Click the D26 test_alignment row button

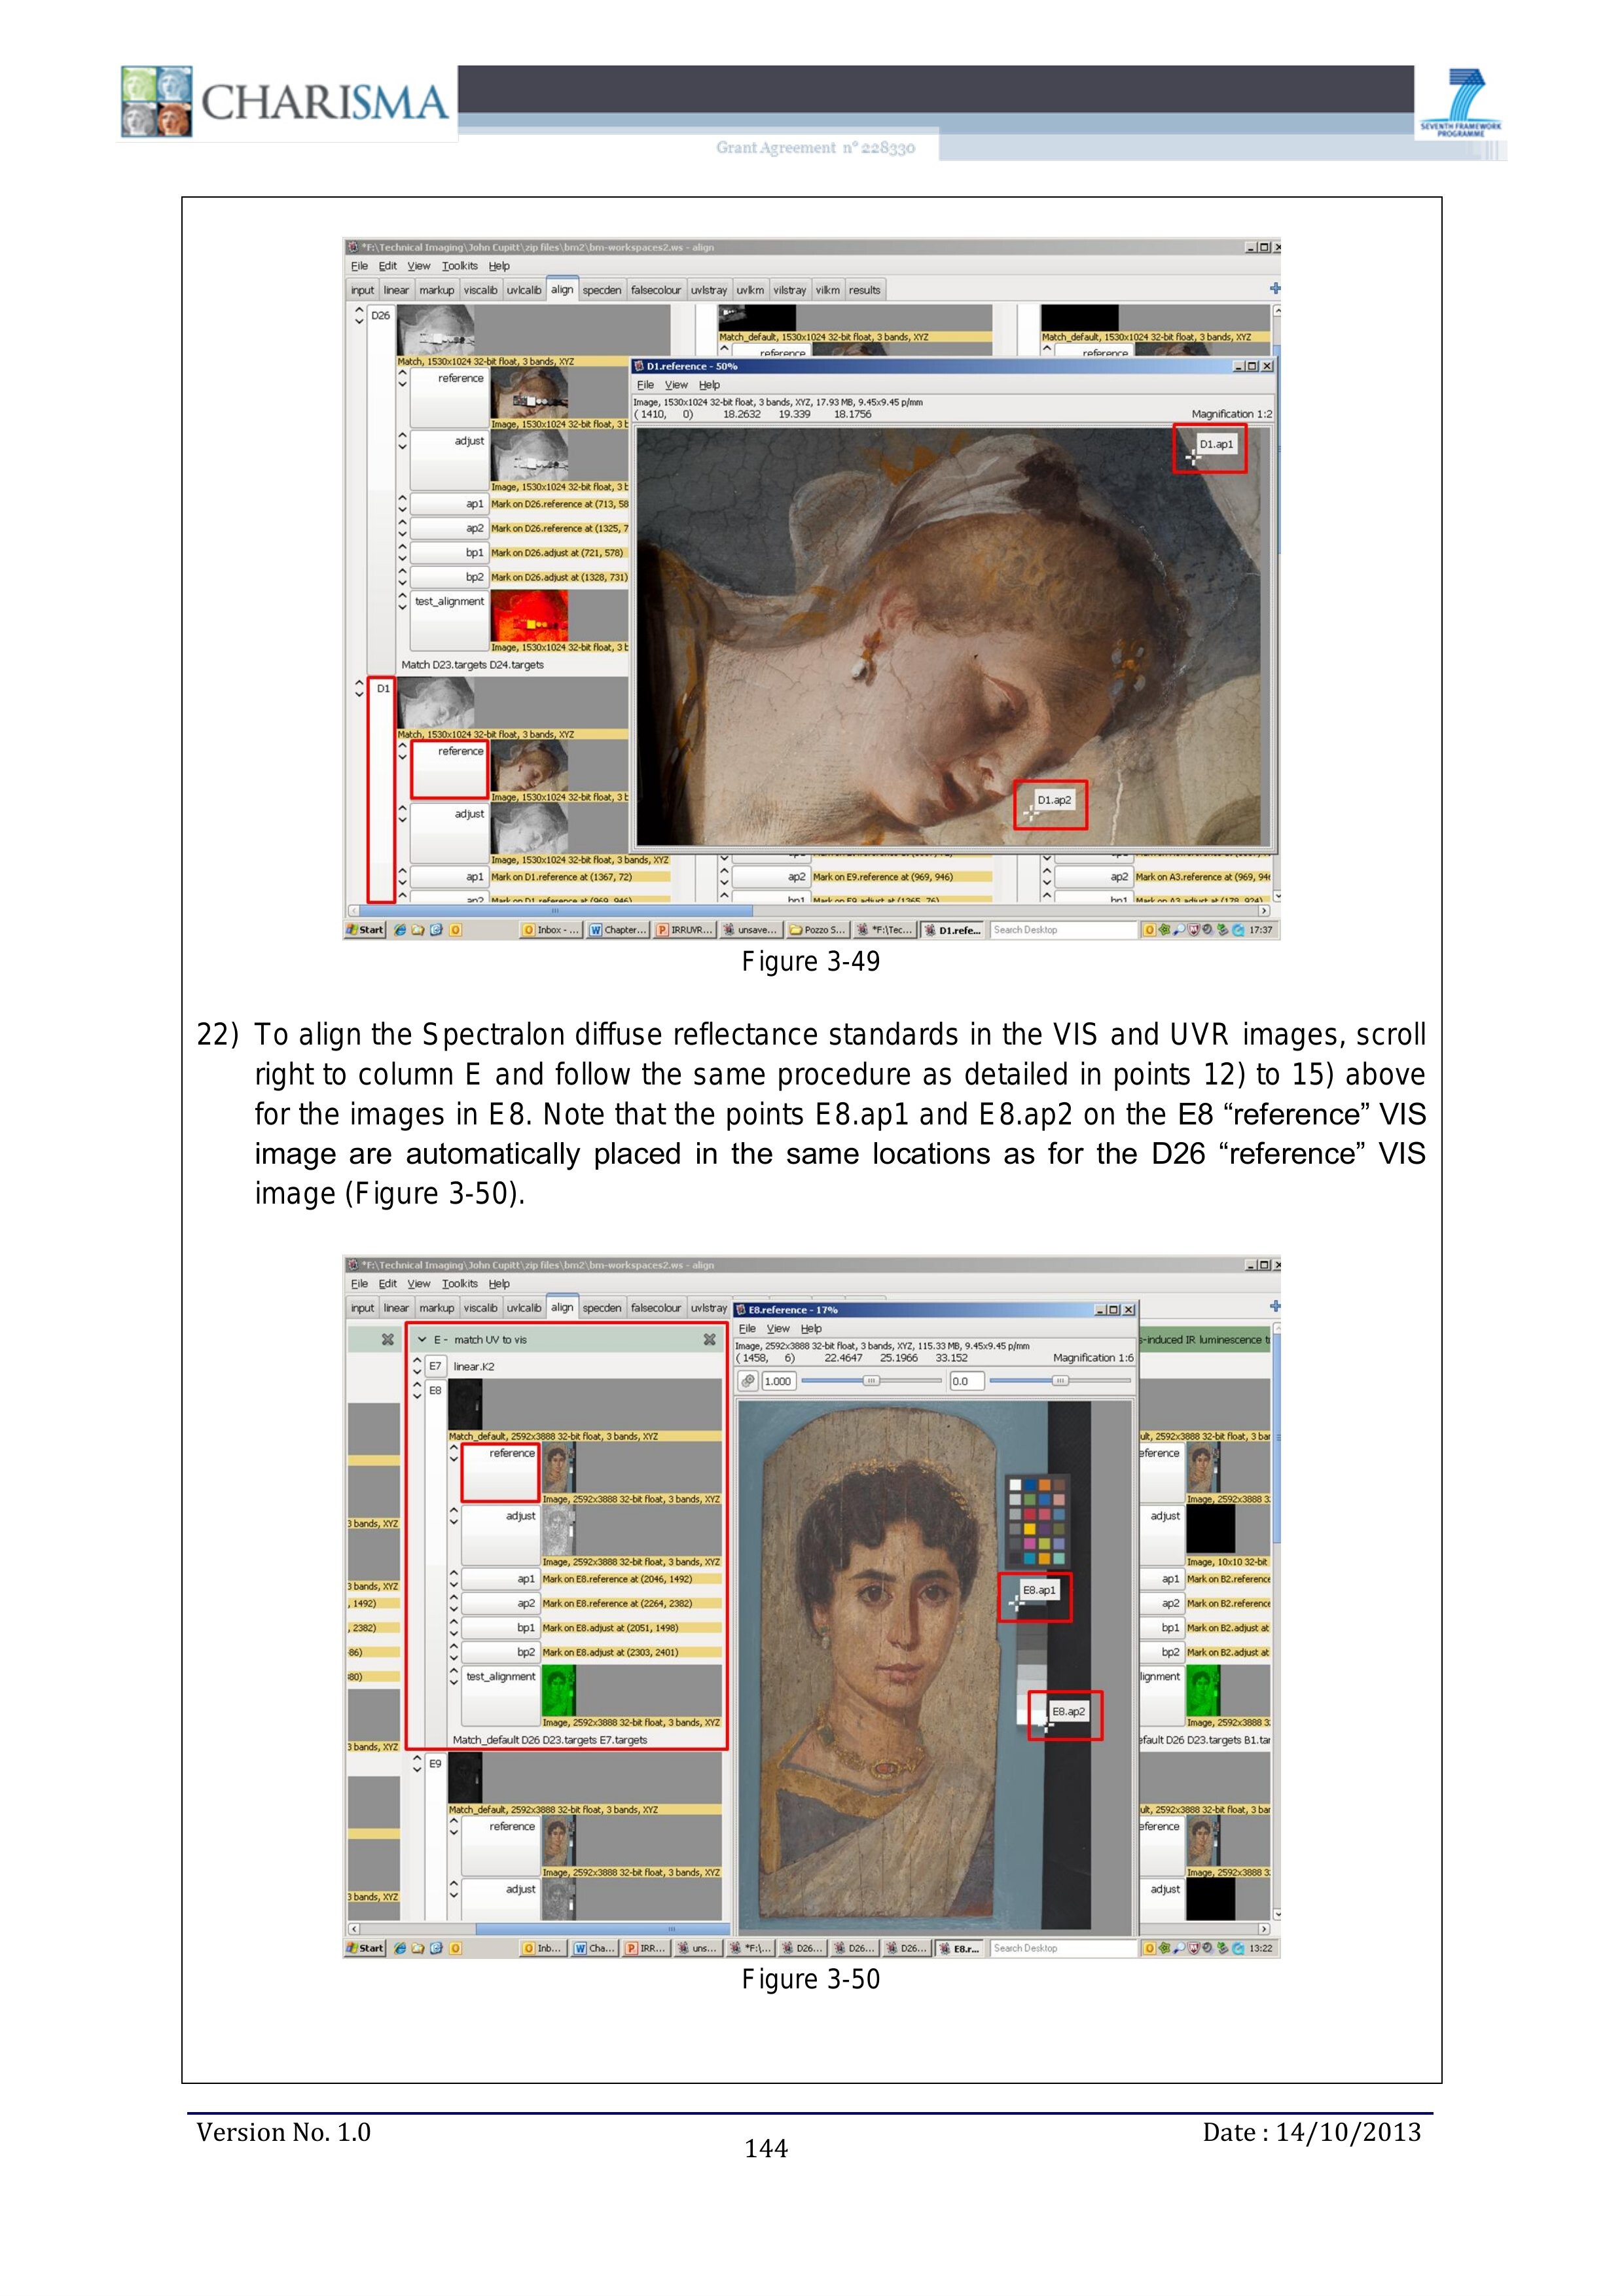[449, 621]
